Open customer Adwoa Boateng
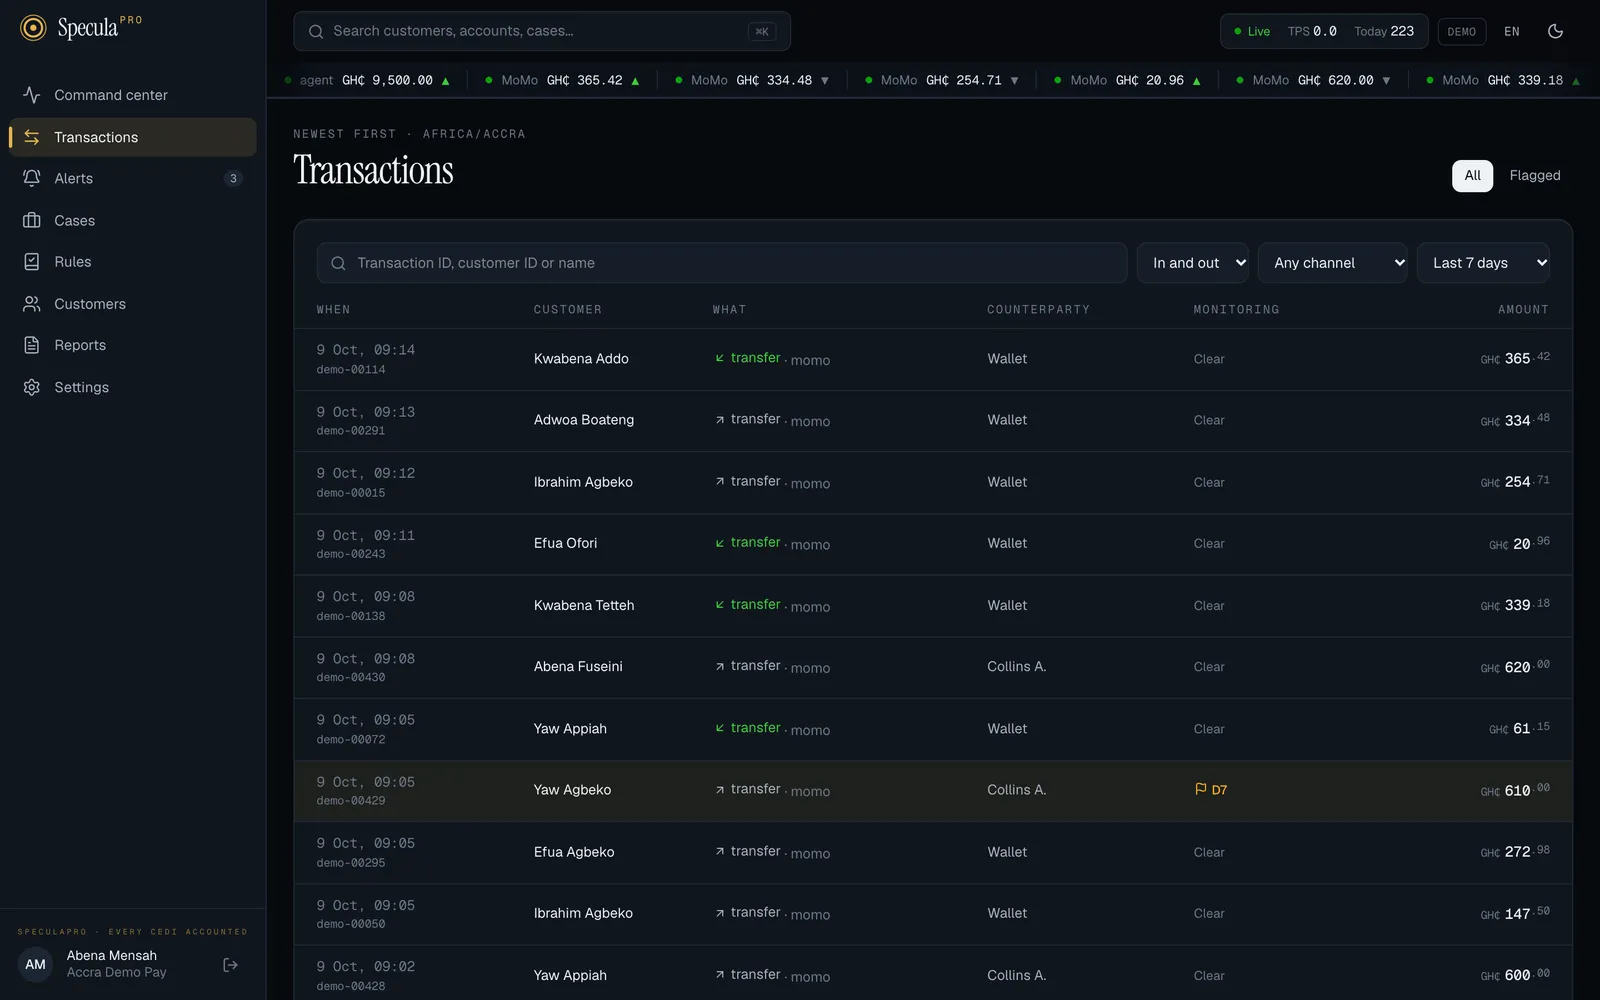 [584, 420]
